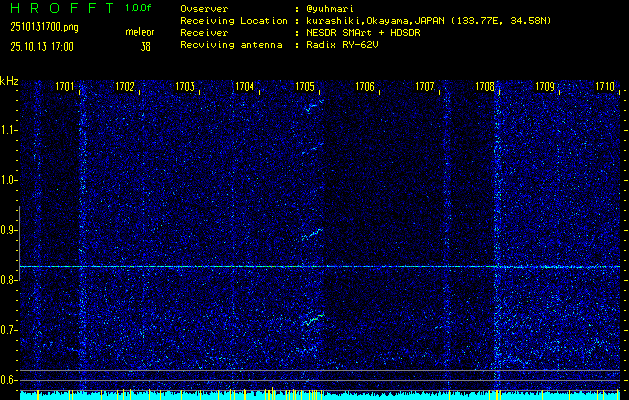
Task: Click the 1703 time marker
Action: click(x=185, y=87)
